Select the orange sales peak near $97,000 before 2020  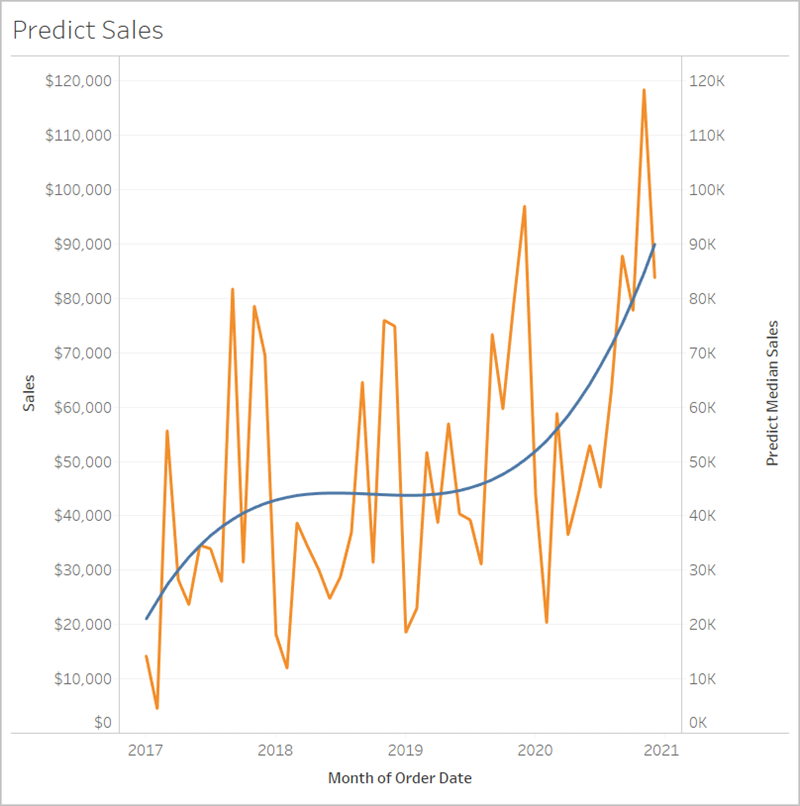pyautogui.click(x=524, y=206)
